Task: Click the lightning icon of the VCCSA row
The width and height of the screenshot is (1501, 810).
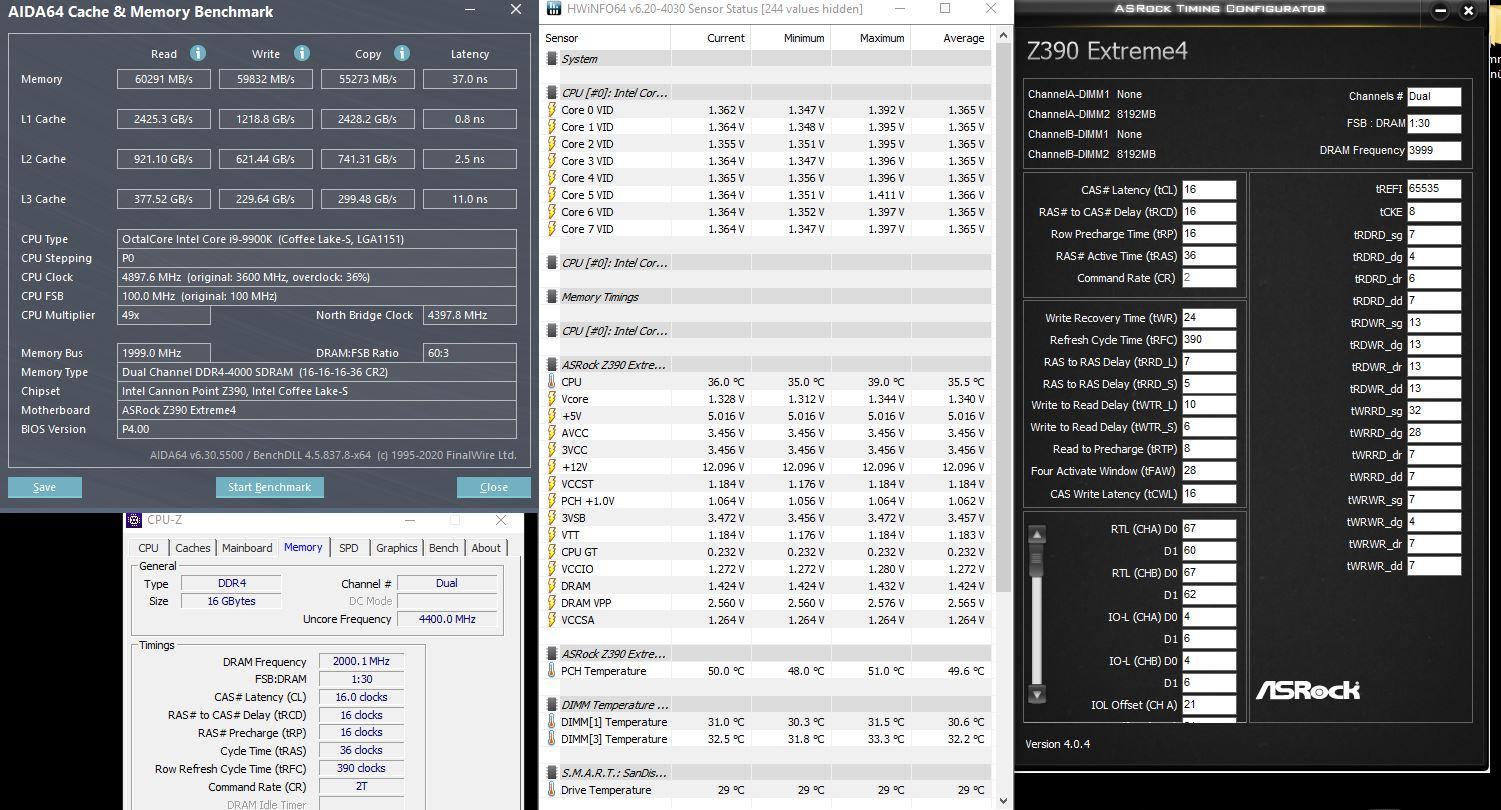Action: click(x=551, y=620)
